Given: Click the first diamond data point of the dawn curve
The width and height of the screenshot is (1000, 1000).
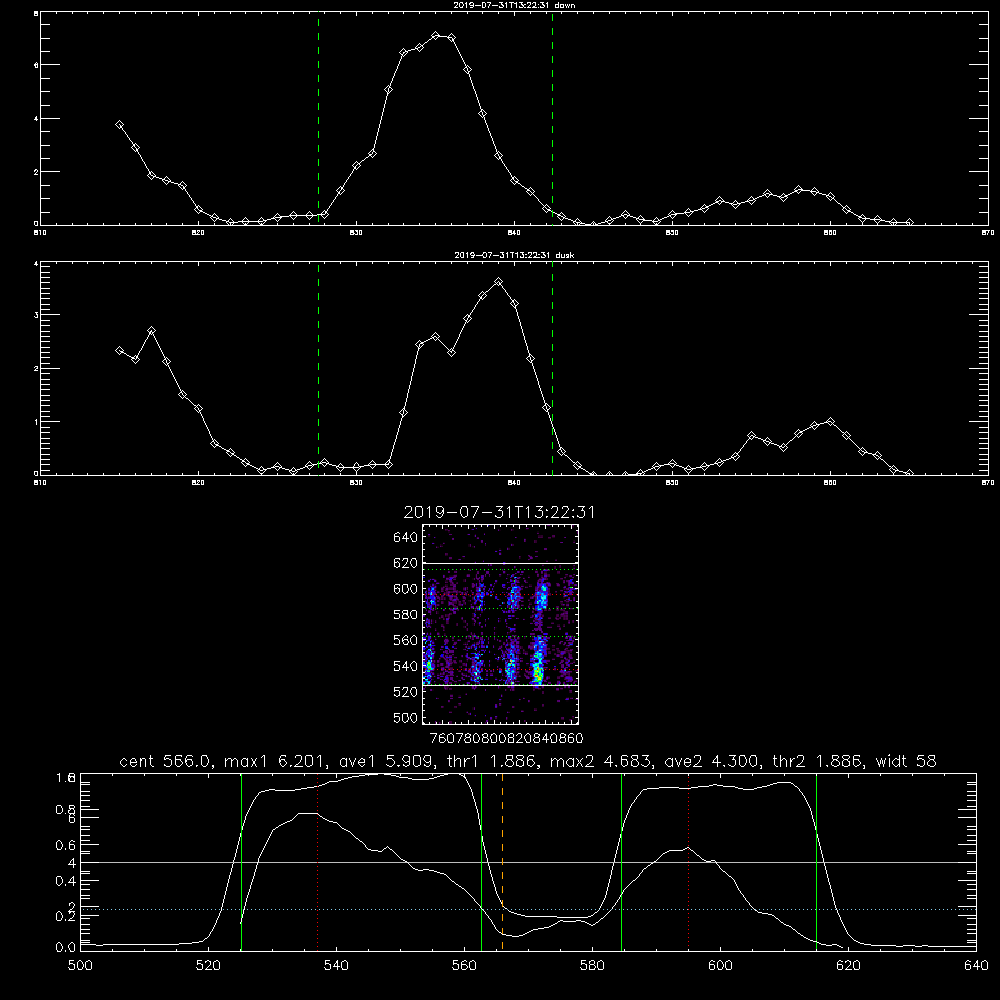Looking at the screenshot, I should tap(119, 125).
